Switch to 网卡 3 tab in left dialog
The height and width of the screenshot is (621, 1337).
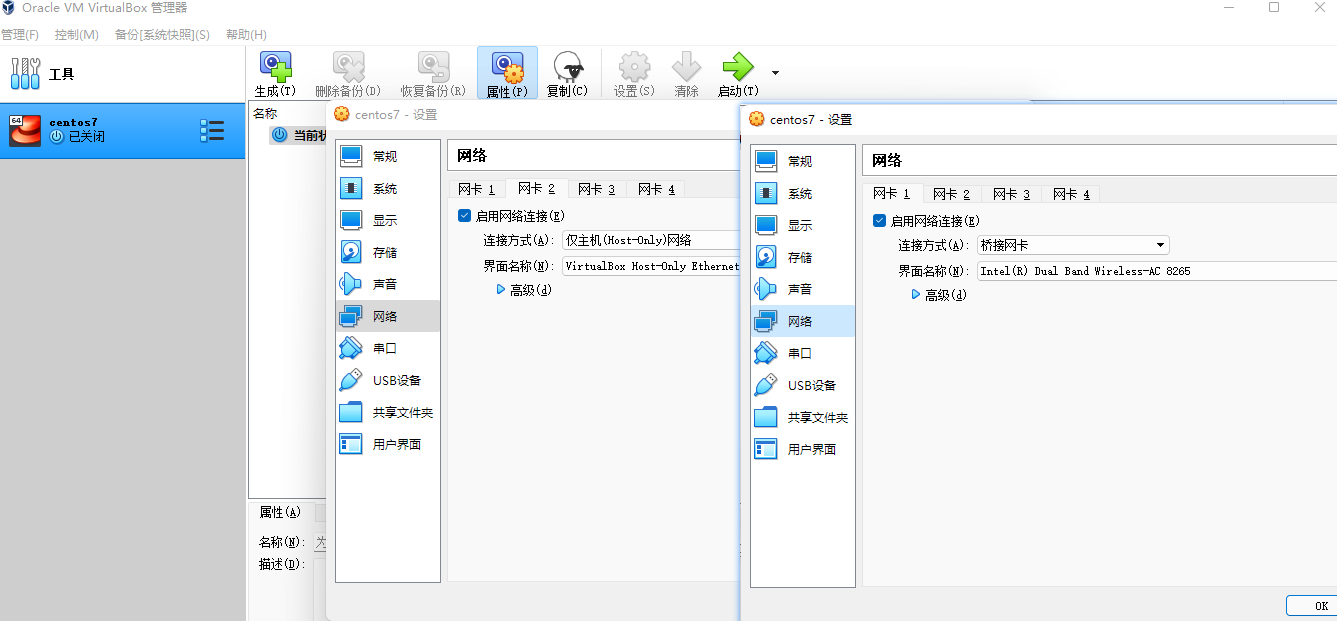click(597, 189)
